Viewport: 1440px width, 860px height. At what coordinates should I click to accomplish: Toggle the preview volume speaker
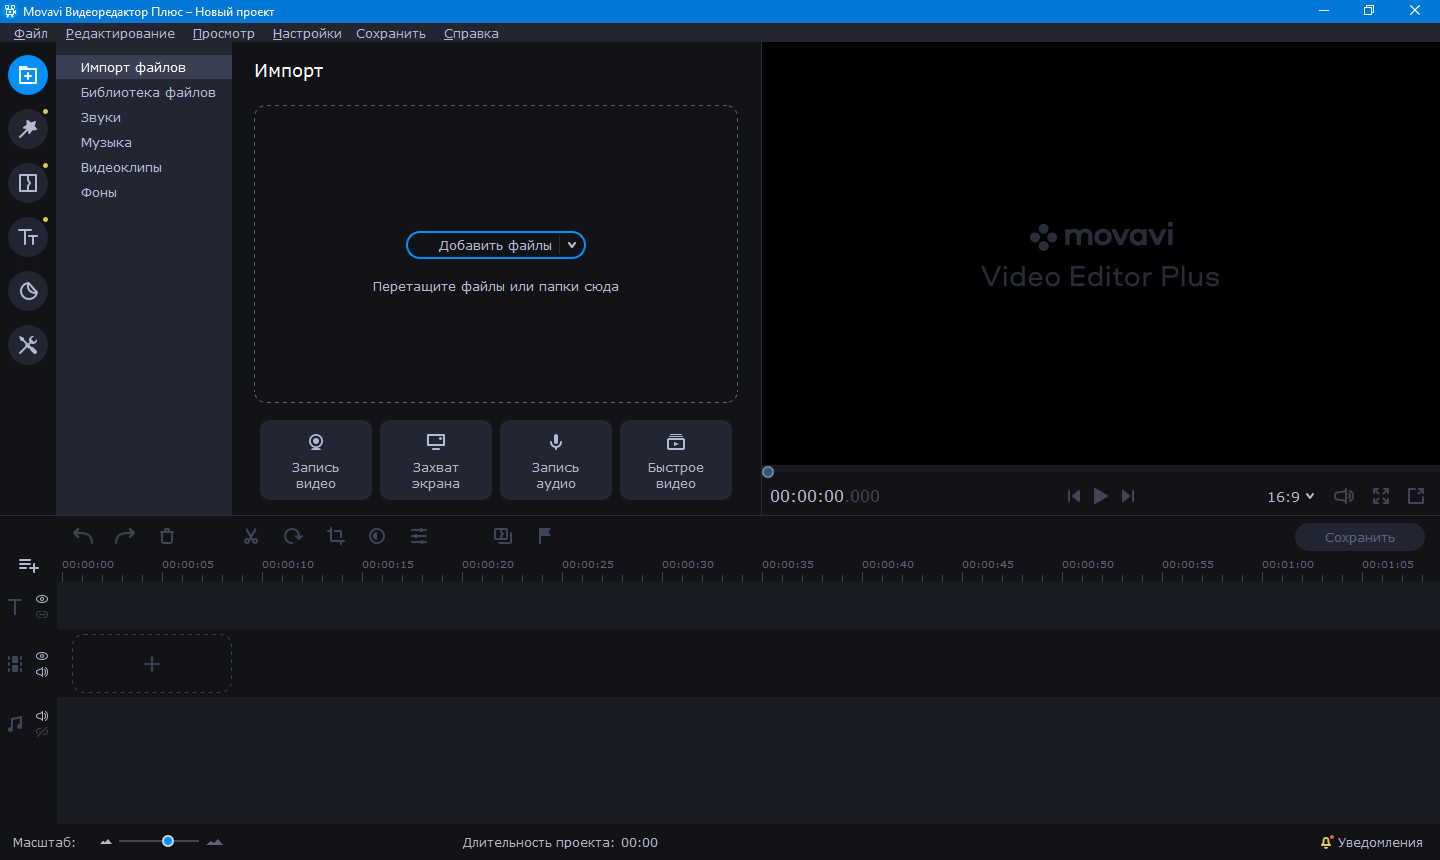(1344, 496)
